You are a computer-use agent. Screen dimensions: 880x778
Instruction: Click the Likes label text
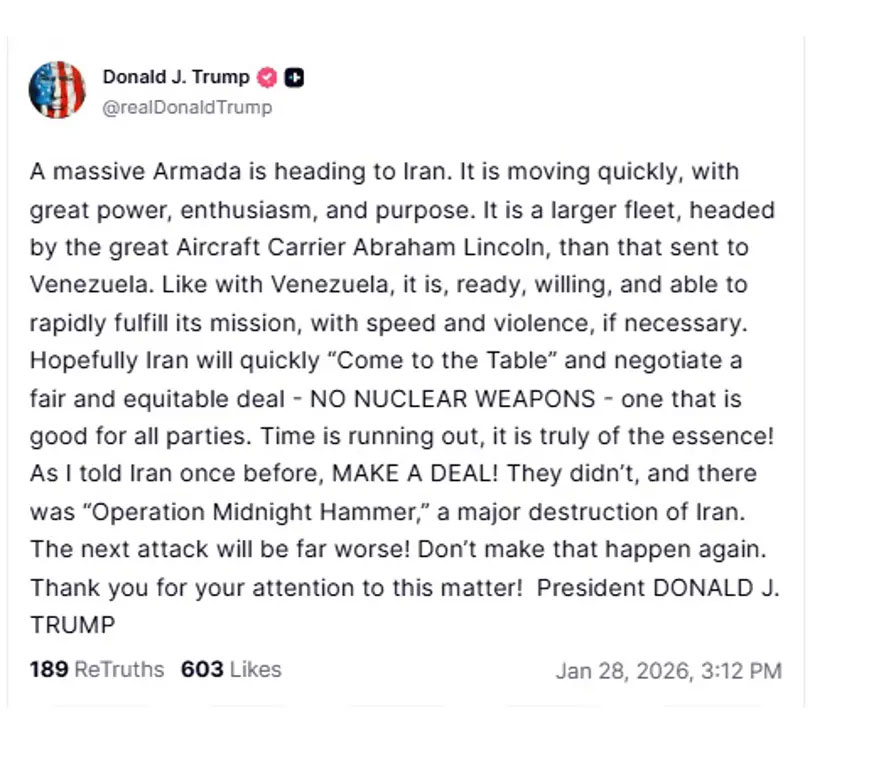click(x=257, y=670)
